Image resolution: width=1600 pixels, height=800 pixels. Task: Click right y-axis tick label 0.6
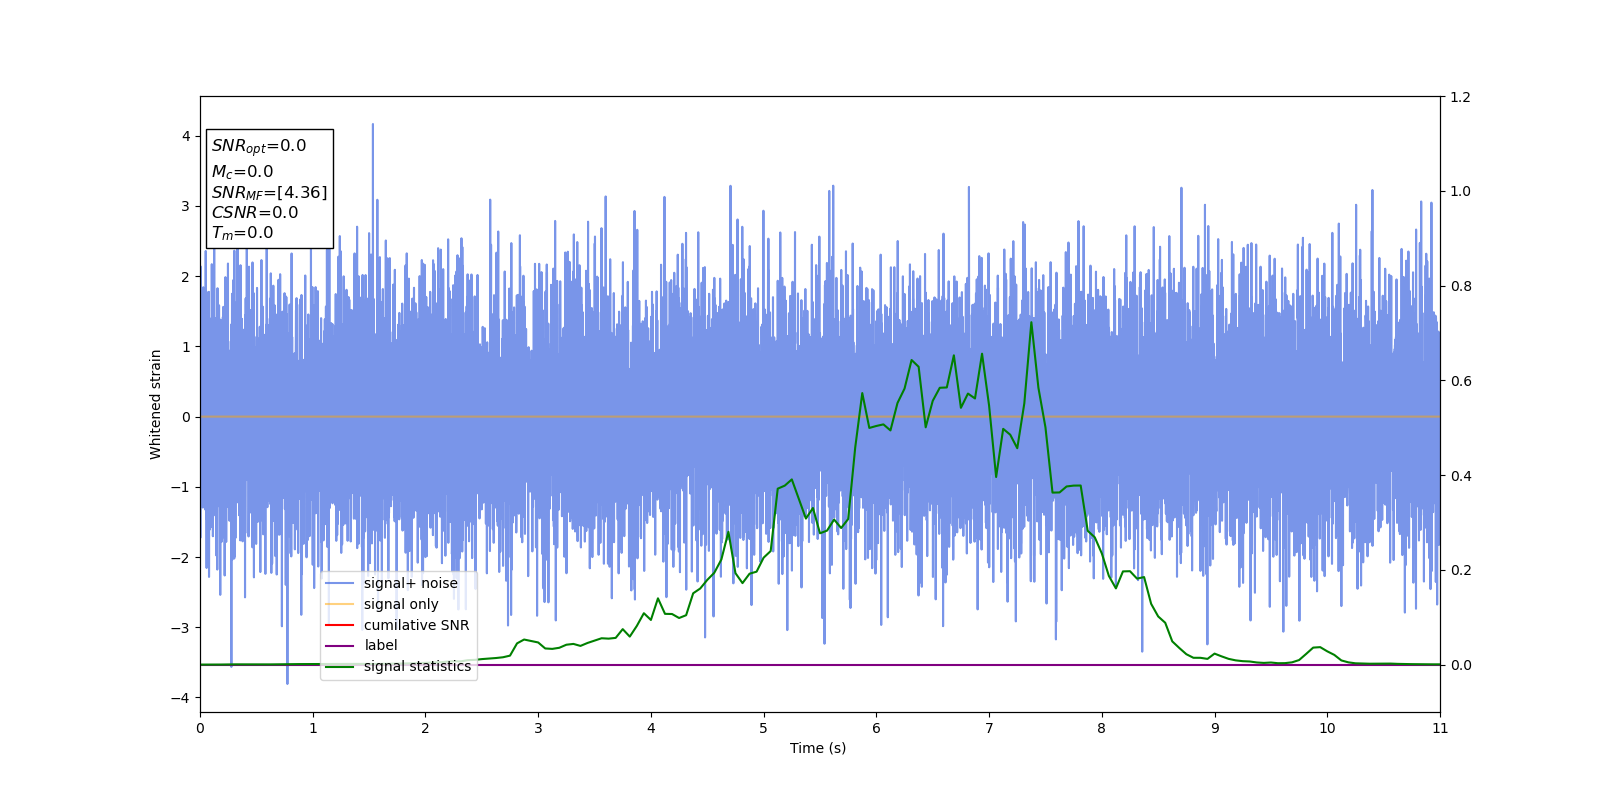click(x=1460, y=381)
